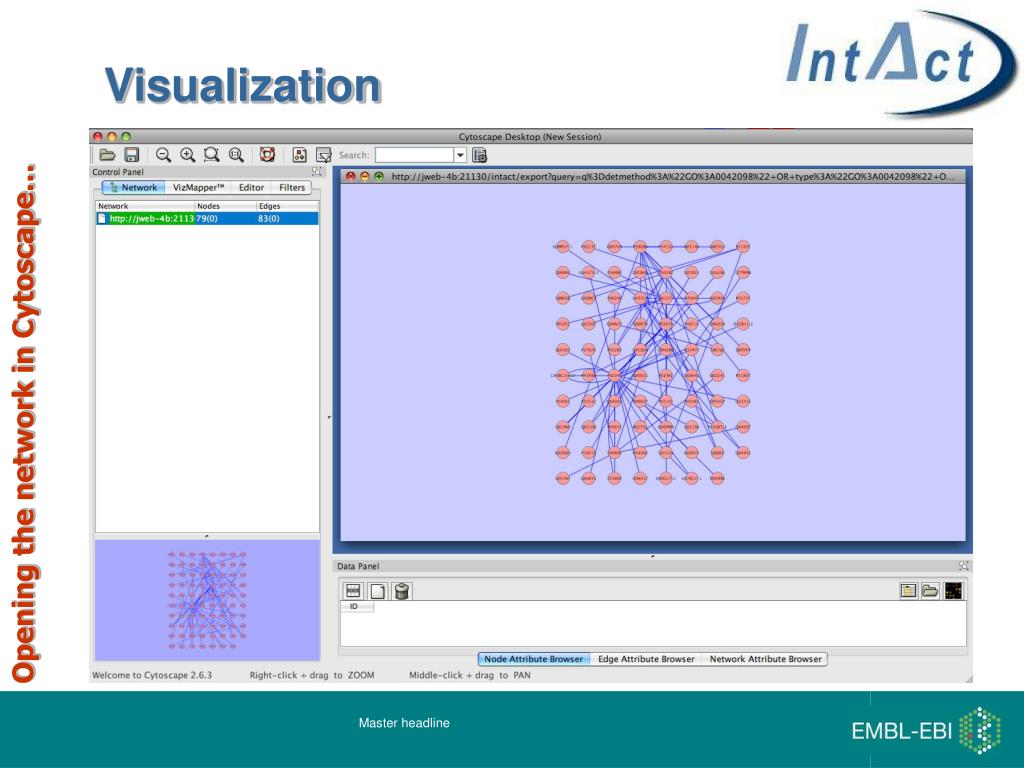Screen dimensions: 1024x768
Task: Click the ID column header in Data Panel
Action: pyautogui.click(x=357, y=607)
